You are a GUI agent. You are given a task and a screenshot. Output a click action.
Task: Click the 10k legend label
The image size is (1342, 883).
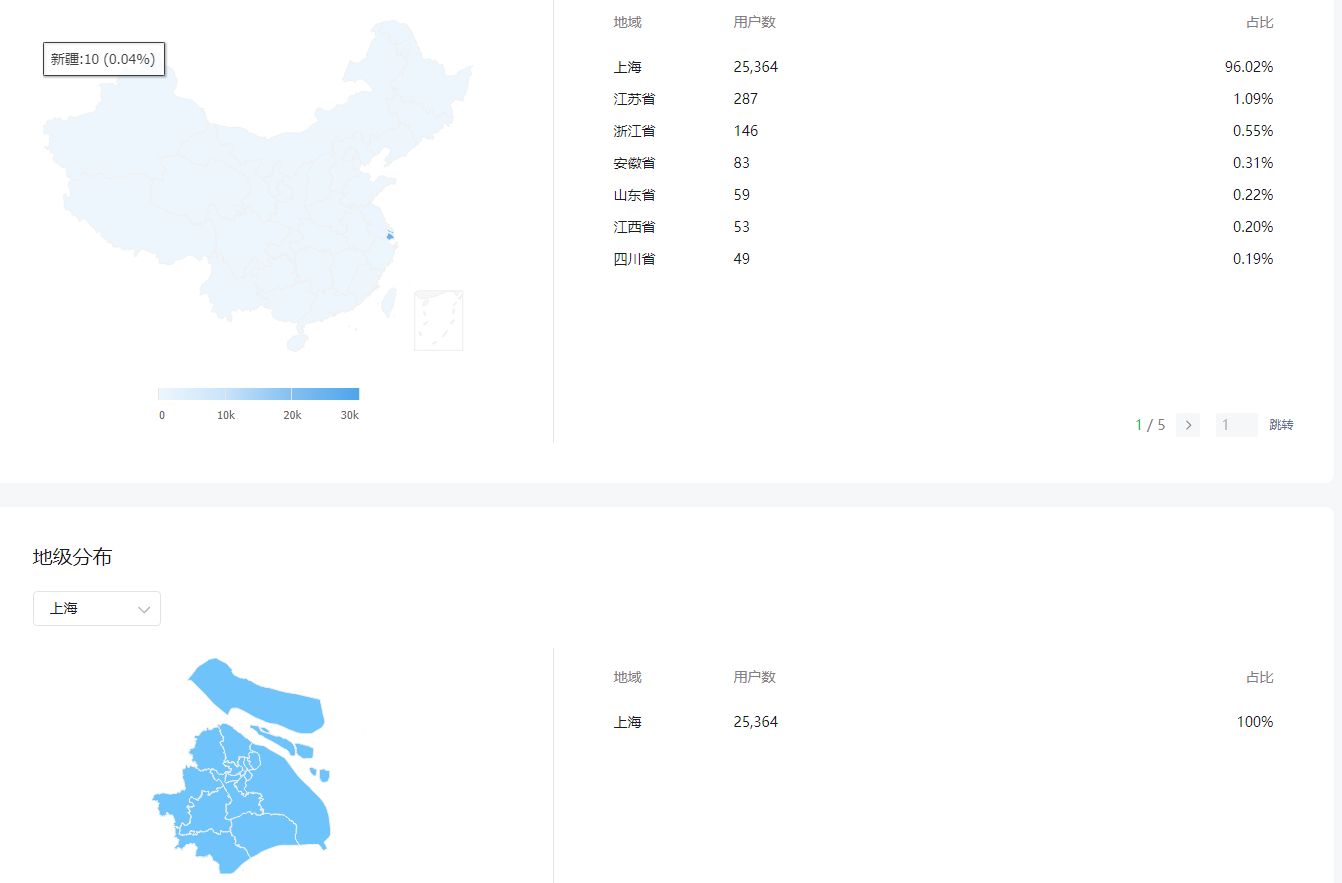pos(226,415)
